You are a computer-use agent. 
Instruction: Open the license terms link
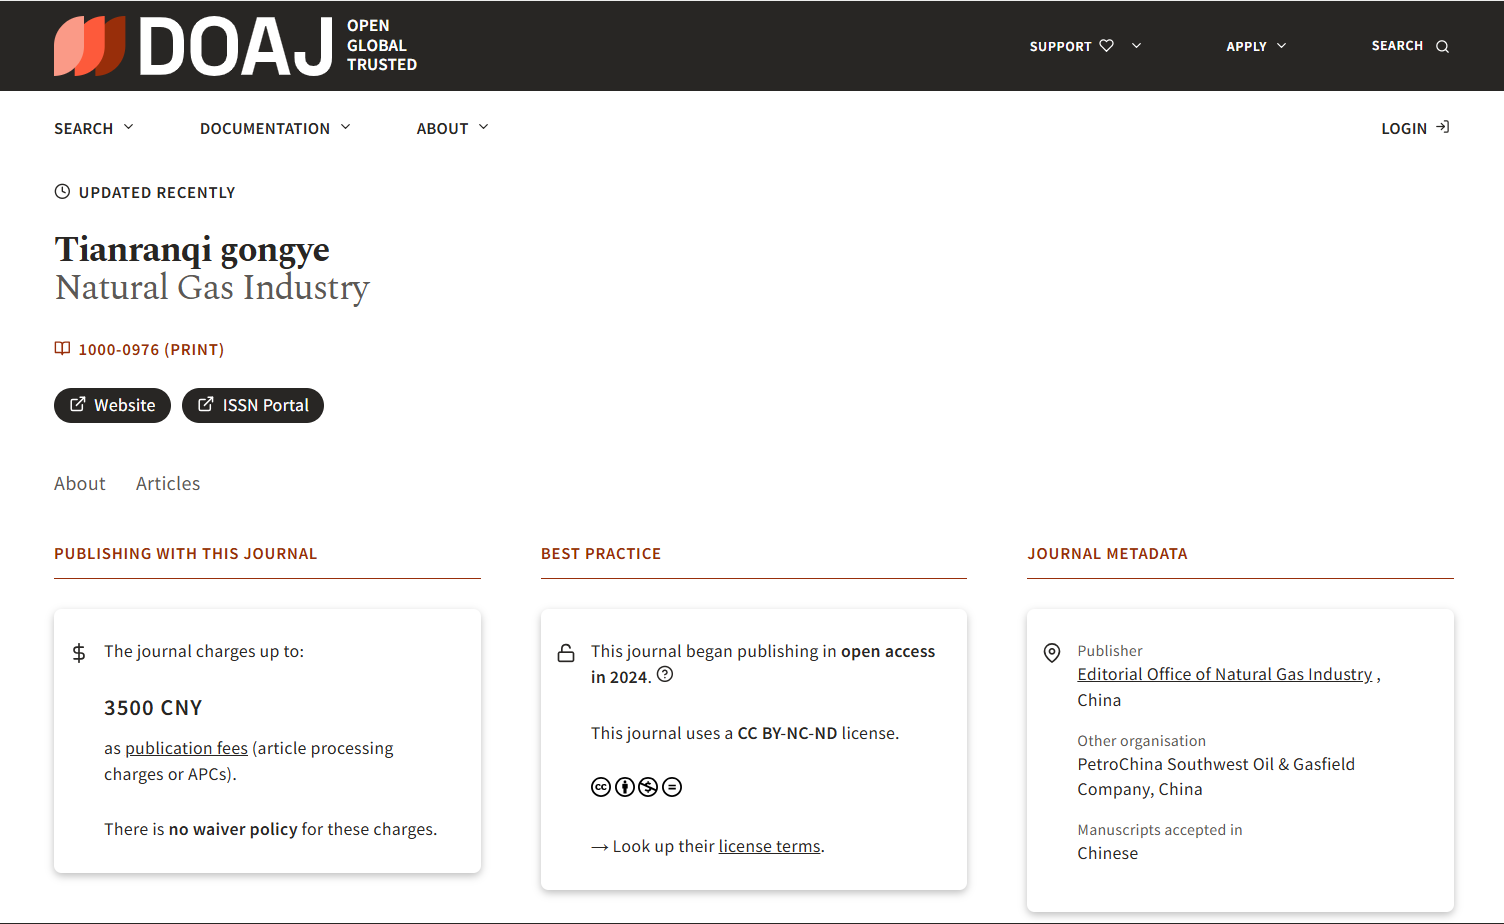[769, 846]
